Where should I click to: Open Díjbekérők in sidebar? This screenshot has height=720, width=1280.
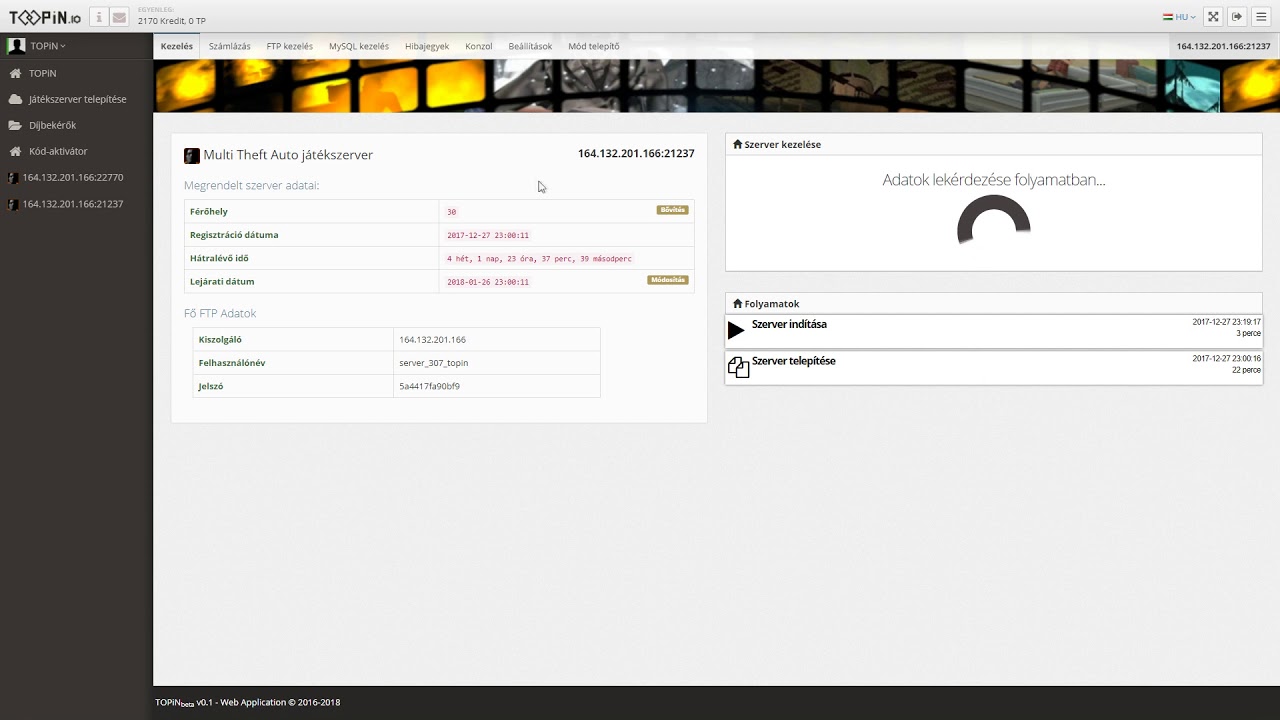76,126
